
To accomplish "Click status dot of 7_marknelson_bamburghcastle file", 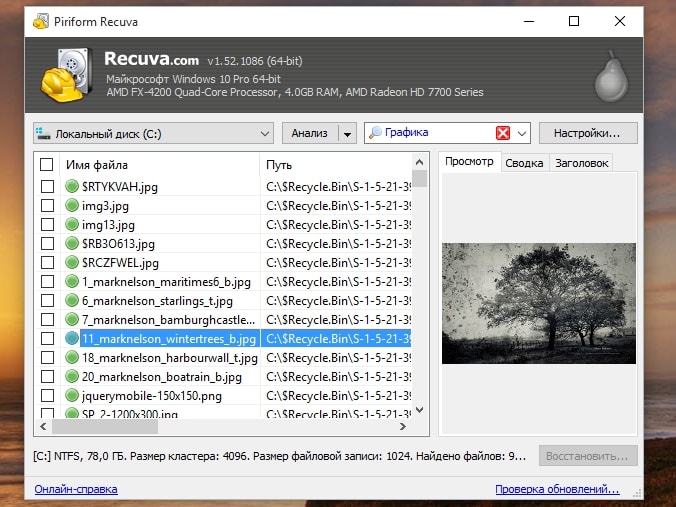I will coord(72,319).
